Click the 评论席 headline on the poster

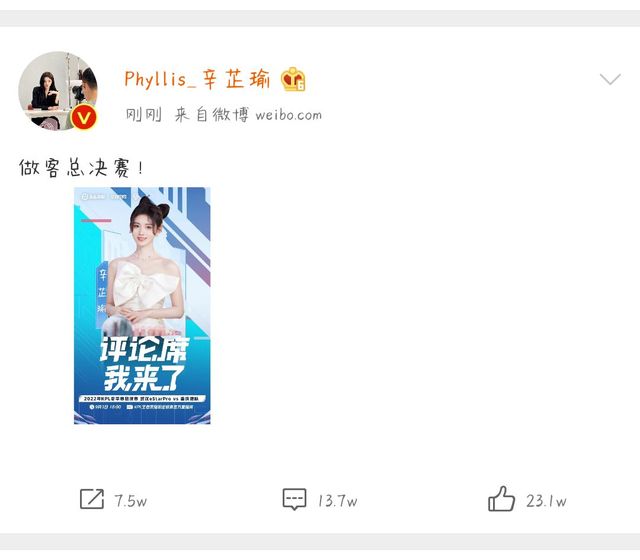tap(144, 350)
